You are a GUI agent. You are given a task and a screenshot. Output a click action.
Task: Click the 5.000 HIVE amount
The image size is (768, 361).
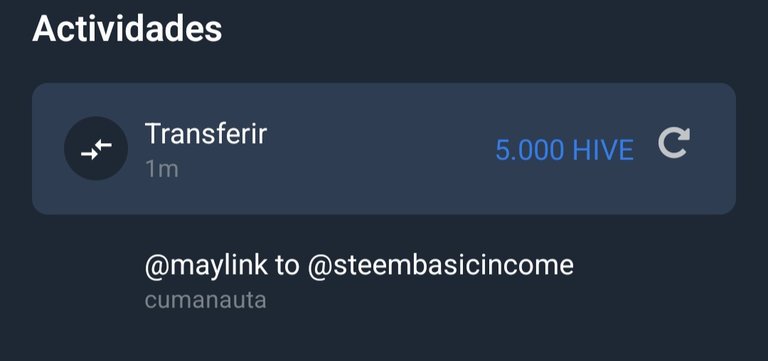565,150
